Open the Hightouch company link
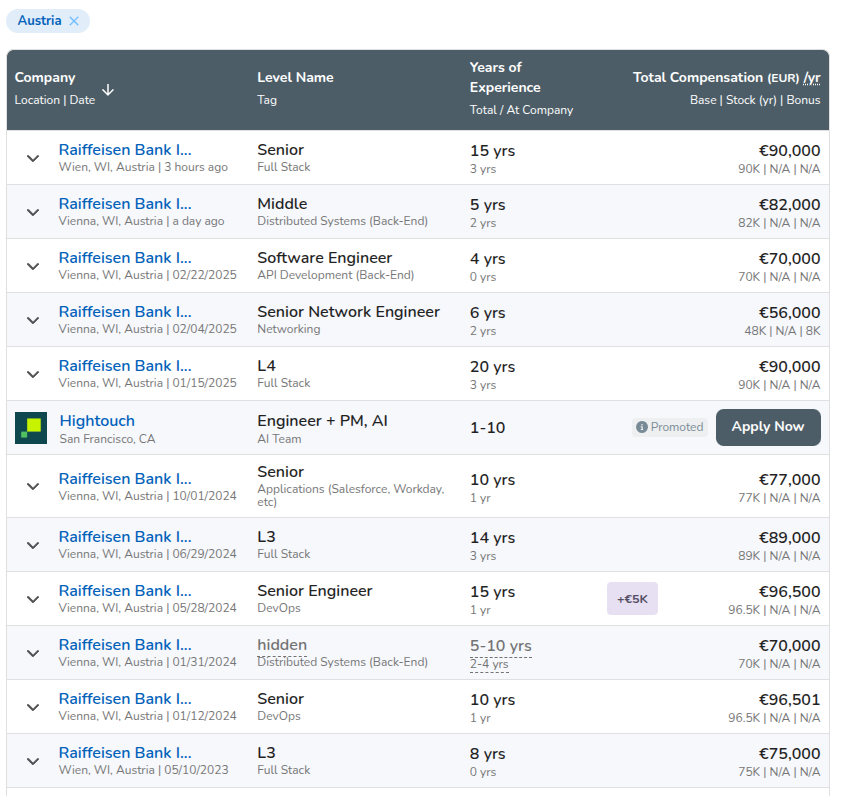The width and height of the screenshot is (841, 796). click(x=97, y=421)
